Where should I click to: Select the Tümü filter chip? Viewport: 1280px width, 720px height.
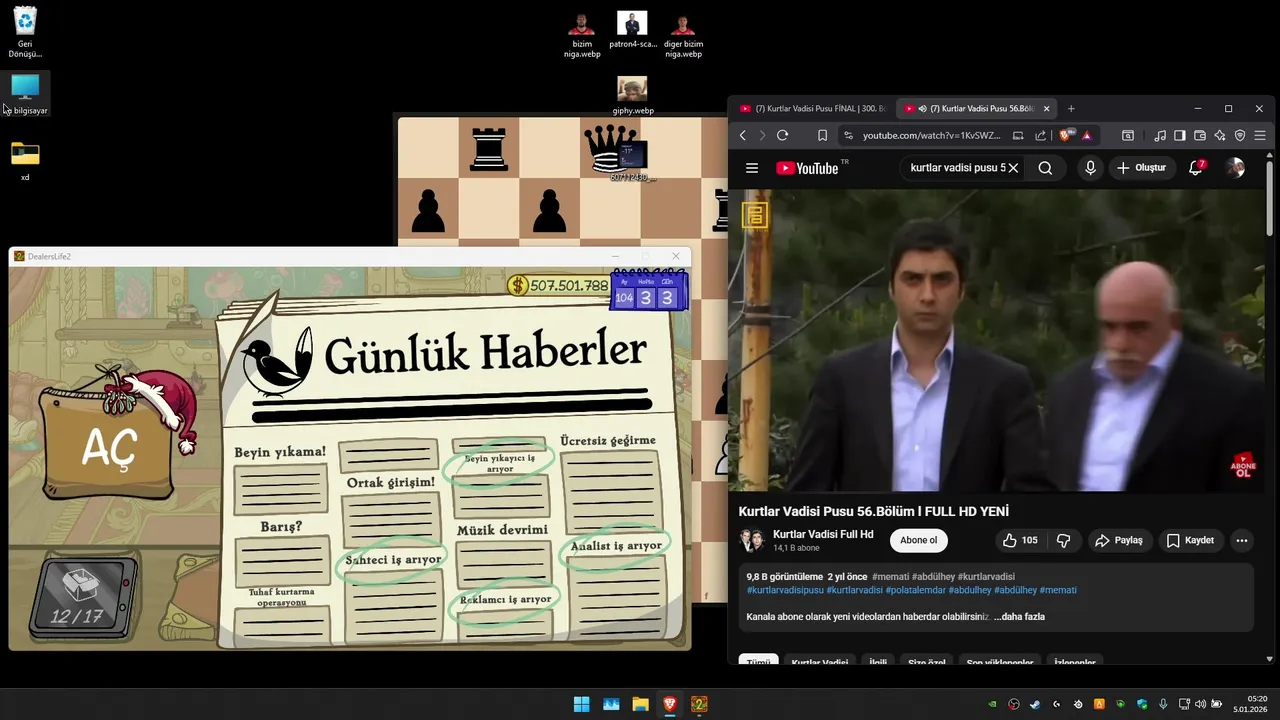pos(758,661)
